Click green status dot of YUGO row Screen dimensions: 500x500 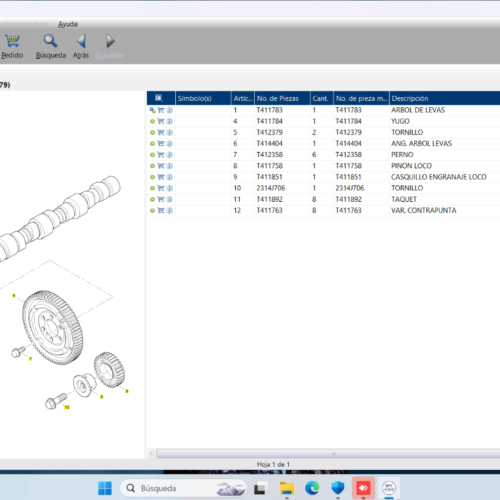click(x=152, y=121)
